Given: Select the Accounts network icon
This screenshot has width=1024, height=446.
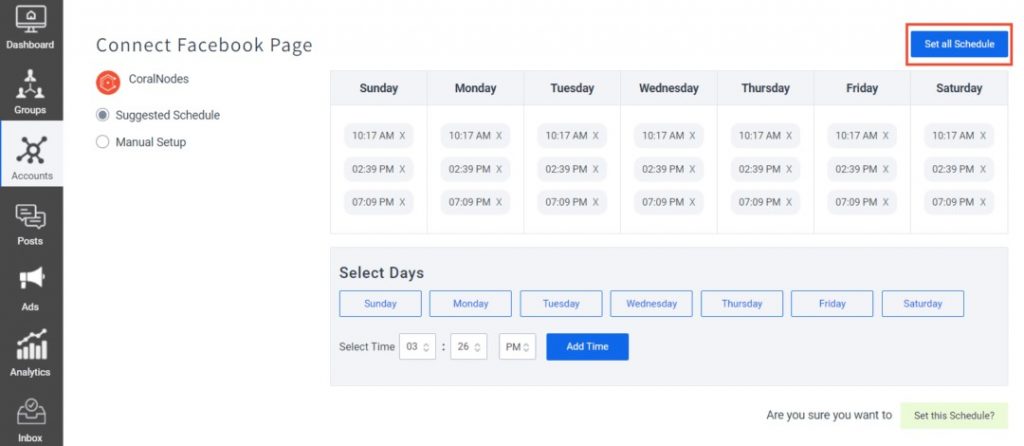Looking at the screenshot, I should (x=31, y=150).
